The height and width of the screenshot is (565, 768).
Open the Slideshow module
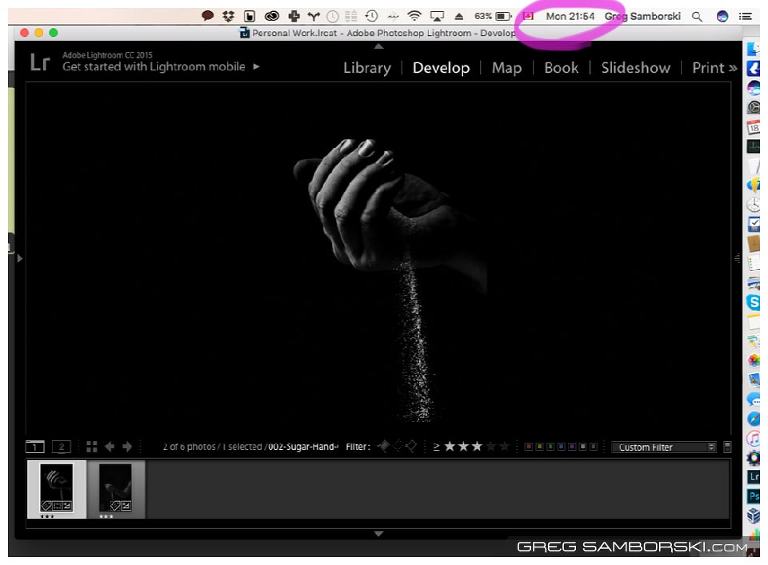635,68
